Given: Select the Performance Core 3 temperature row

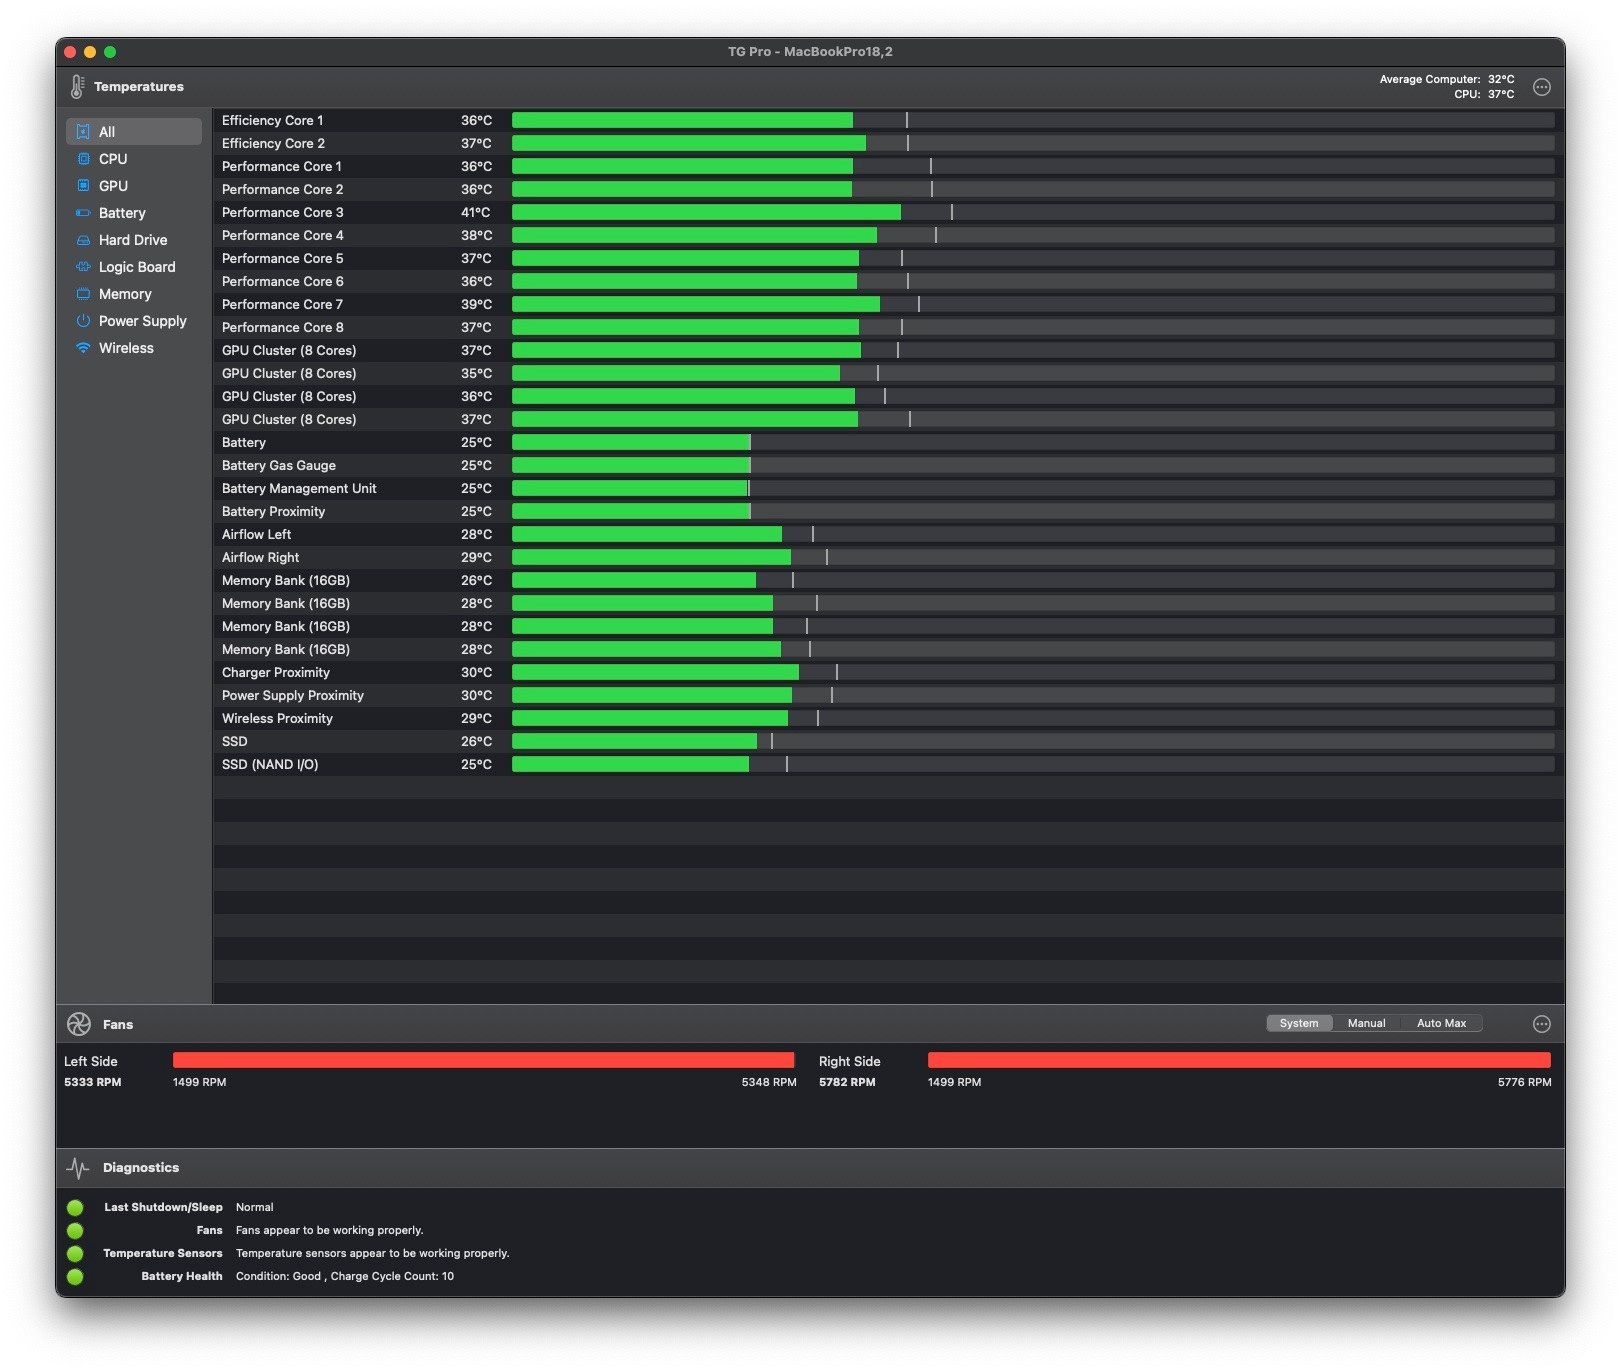Looking at the screenshot, I should coord(888,212).
